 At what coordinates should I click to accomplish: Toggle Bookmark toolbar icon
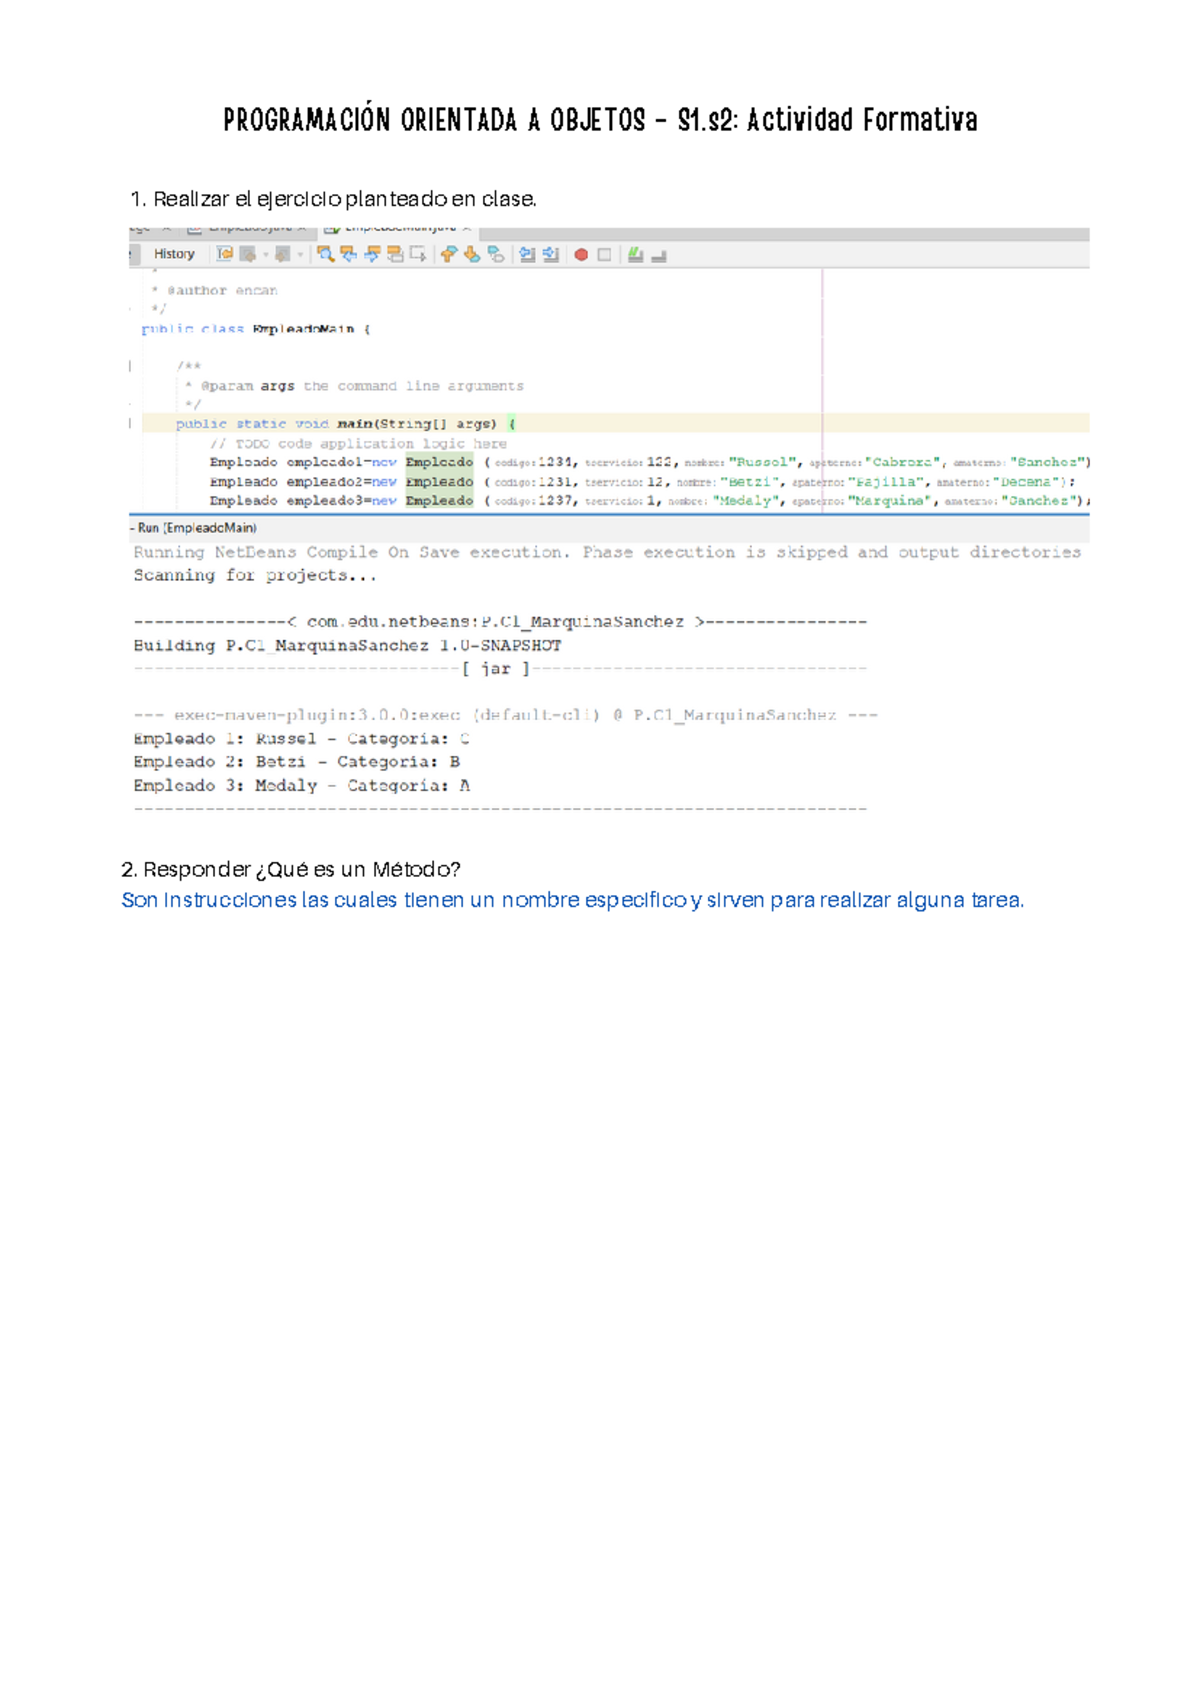[x=496, y=254]
